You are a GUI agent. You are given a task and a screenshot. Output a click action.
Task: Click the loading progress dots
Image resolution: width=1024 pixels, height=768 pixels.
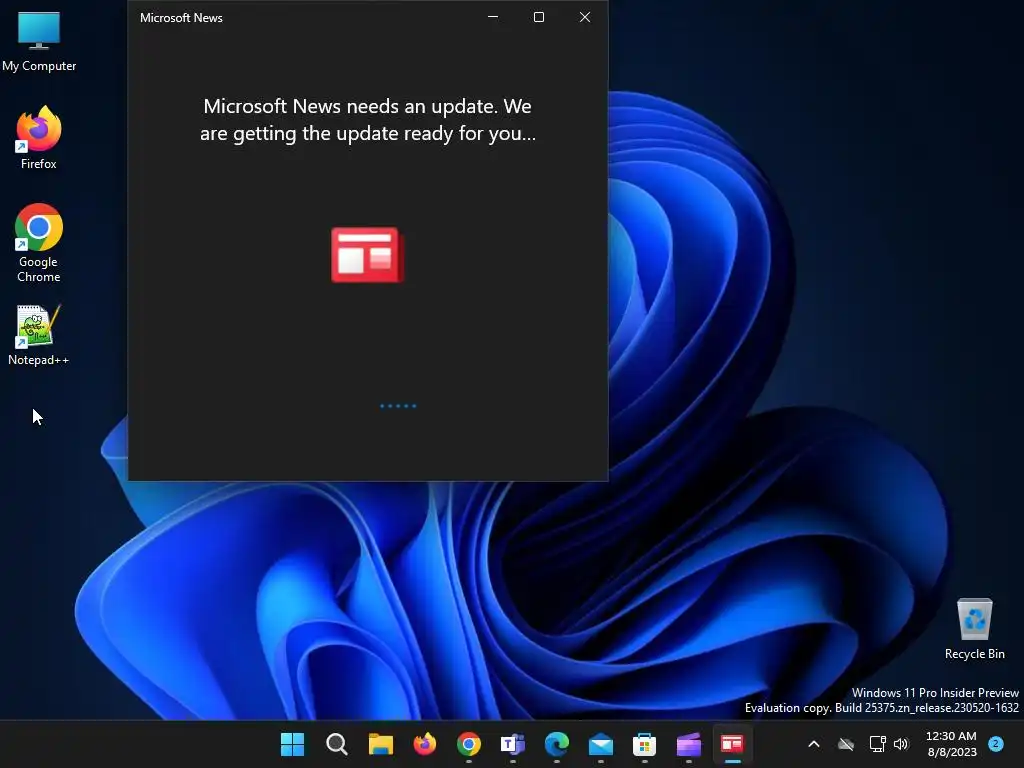click(x=398, y=406)
